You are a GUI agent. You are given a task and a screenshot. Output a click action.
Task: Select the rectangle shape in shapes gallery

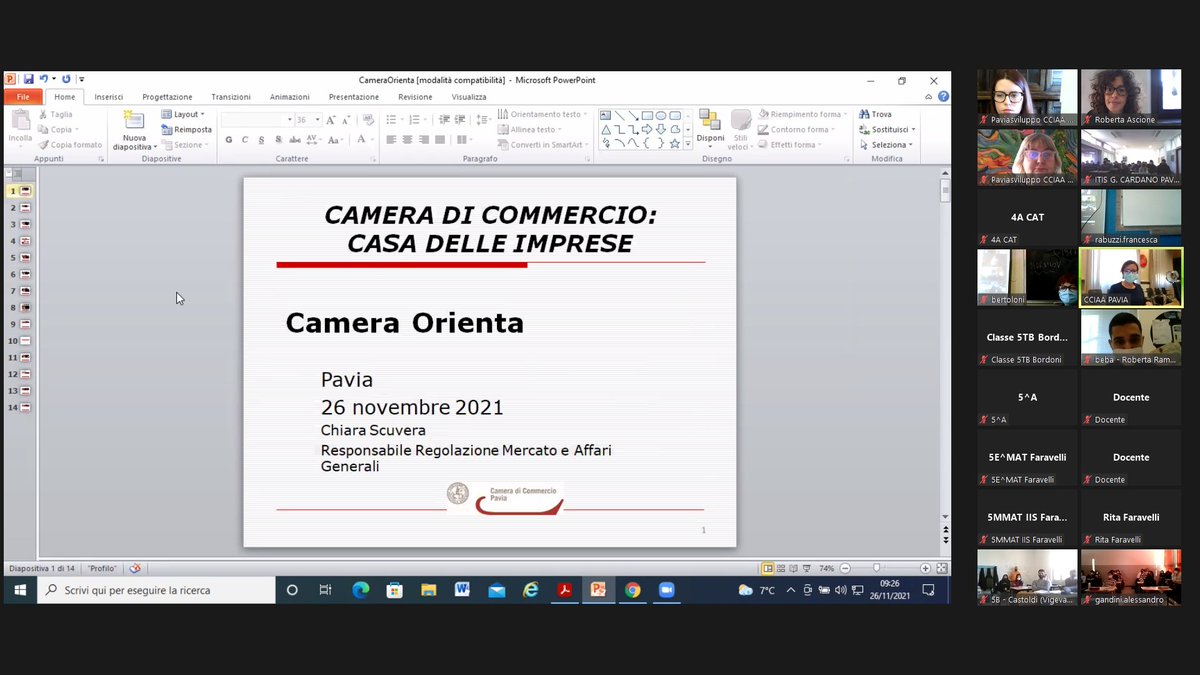pyautogui.click(x=647, y=116)
